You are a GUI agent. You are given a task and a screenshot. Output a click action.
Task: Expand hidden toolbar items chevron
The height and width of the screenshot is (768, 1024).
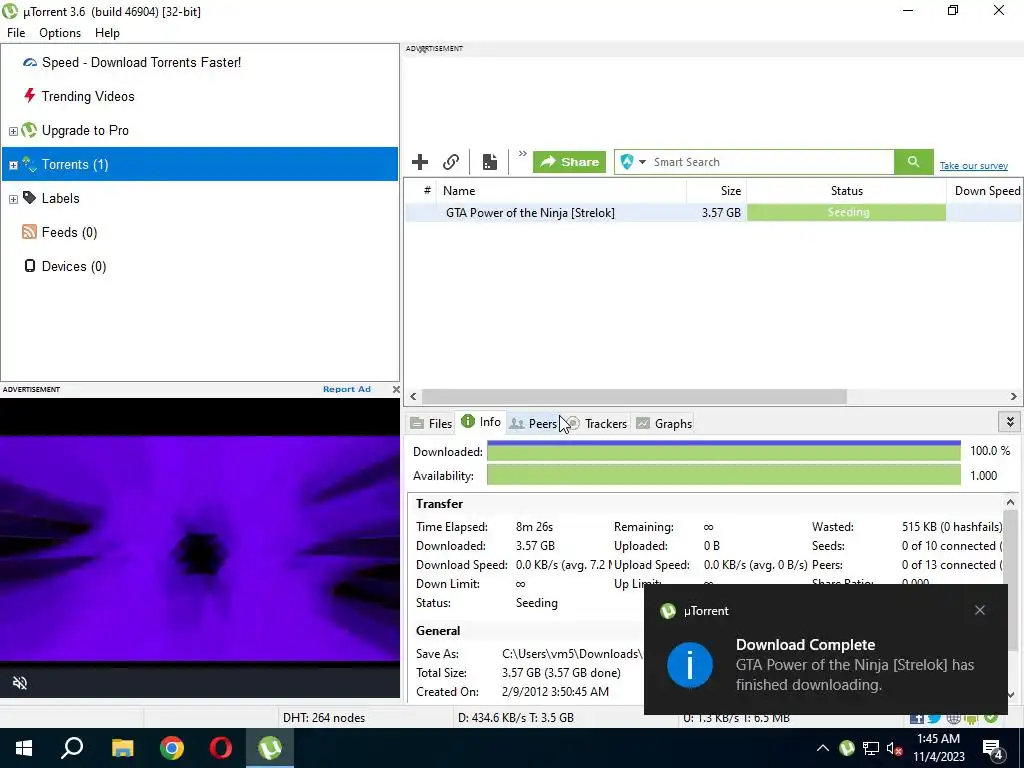point(522,154)
